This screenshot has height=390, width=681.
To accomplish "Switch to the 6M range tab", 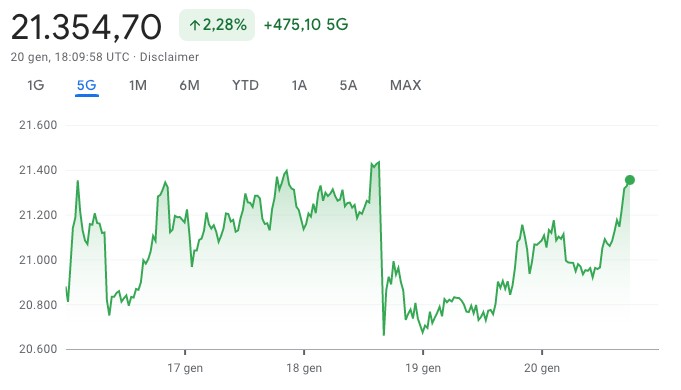I will point(189,85).
